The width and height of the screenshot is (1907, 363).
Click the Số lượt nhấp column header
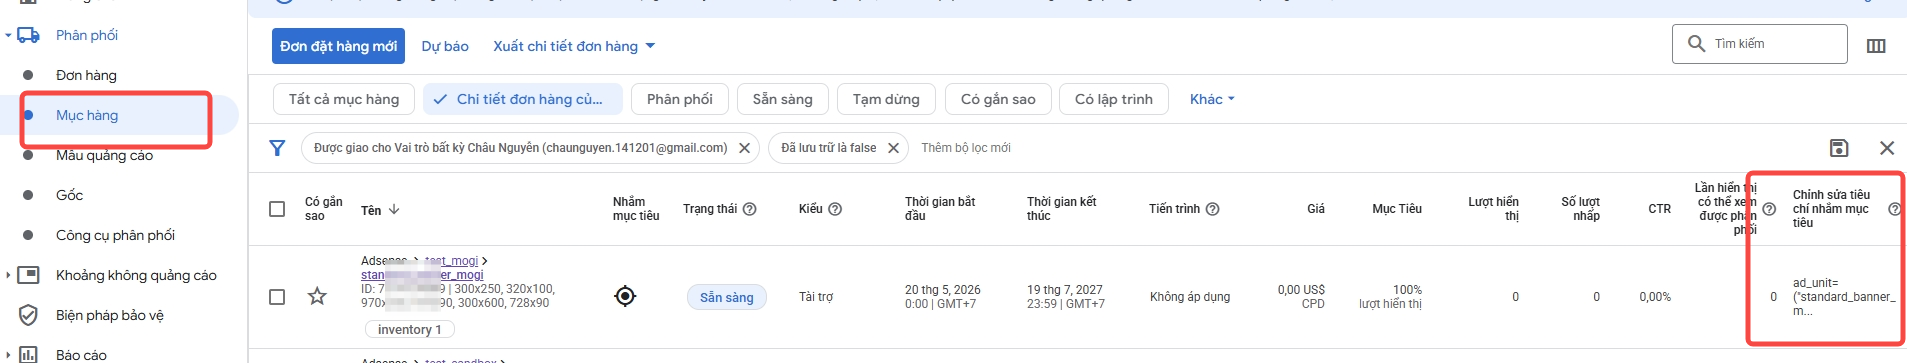point(1580,209)
